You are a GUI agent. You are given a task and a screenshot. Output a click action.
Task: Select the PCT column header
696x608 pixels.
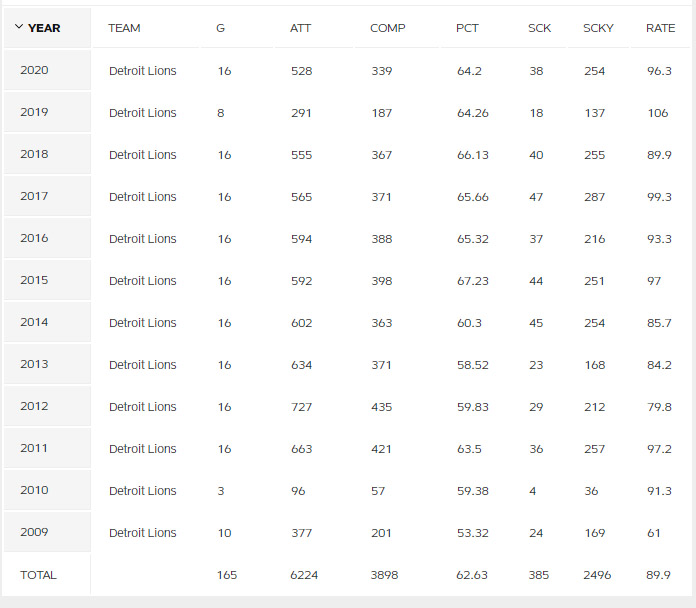467,28
